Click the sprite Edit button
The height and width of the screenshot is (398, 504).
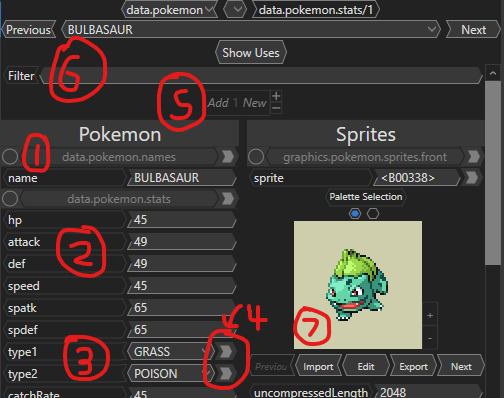[x=366, y=367]
